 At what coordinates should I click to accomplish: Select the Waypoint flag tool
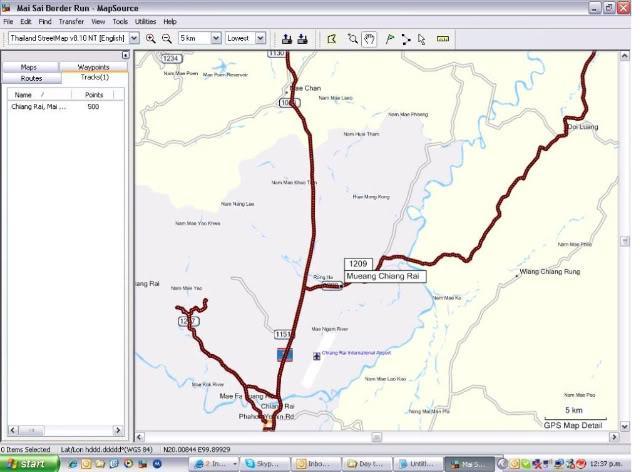pyautogui.click(x=390, y=39)
